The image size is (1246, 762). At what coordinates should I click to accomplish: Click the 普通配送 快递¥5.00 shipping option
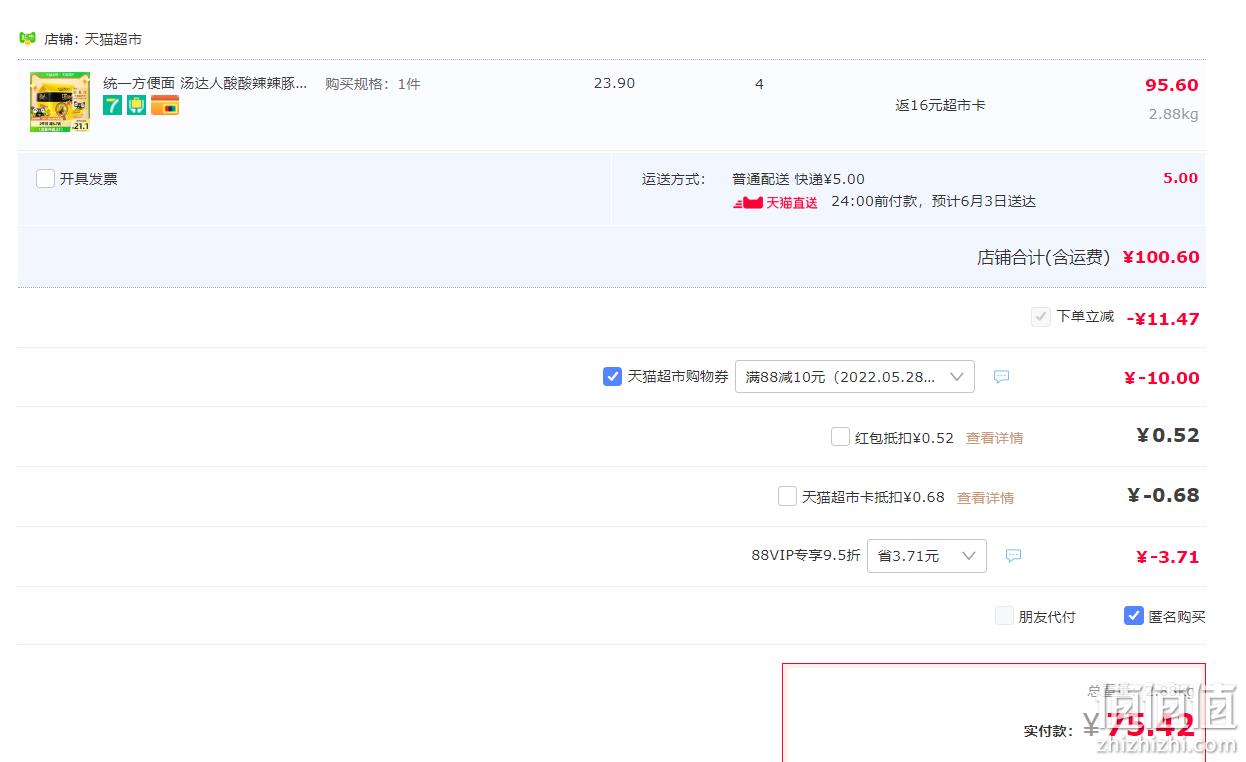click(x=798, y=179)
